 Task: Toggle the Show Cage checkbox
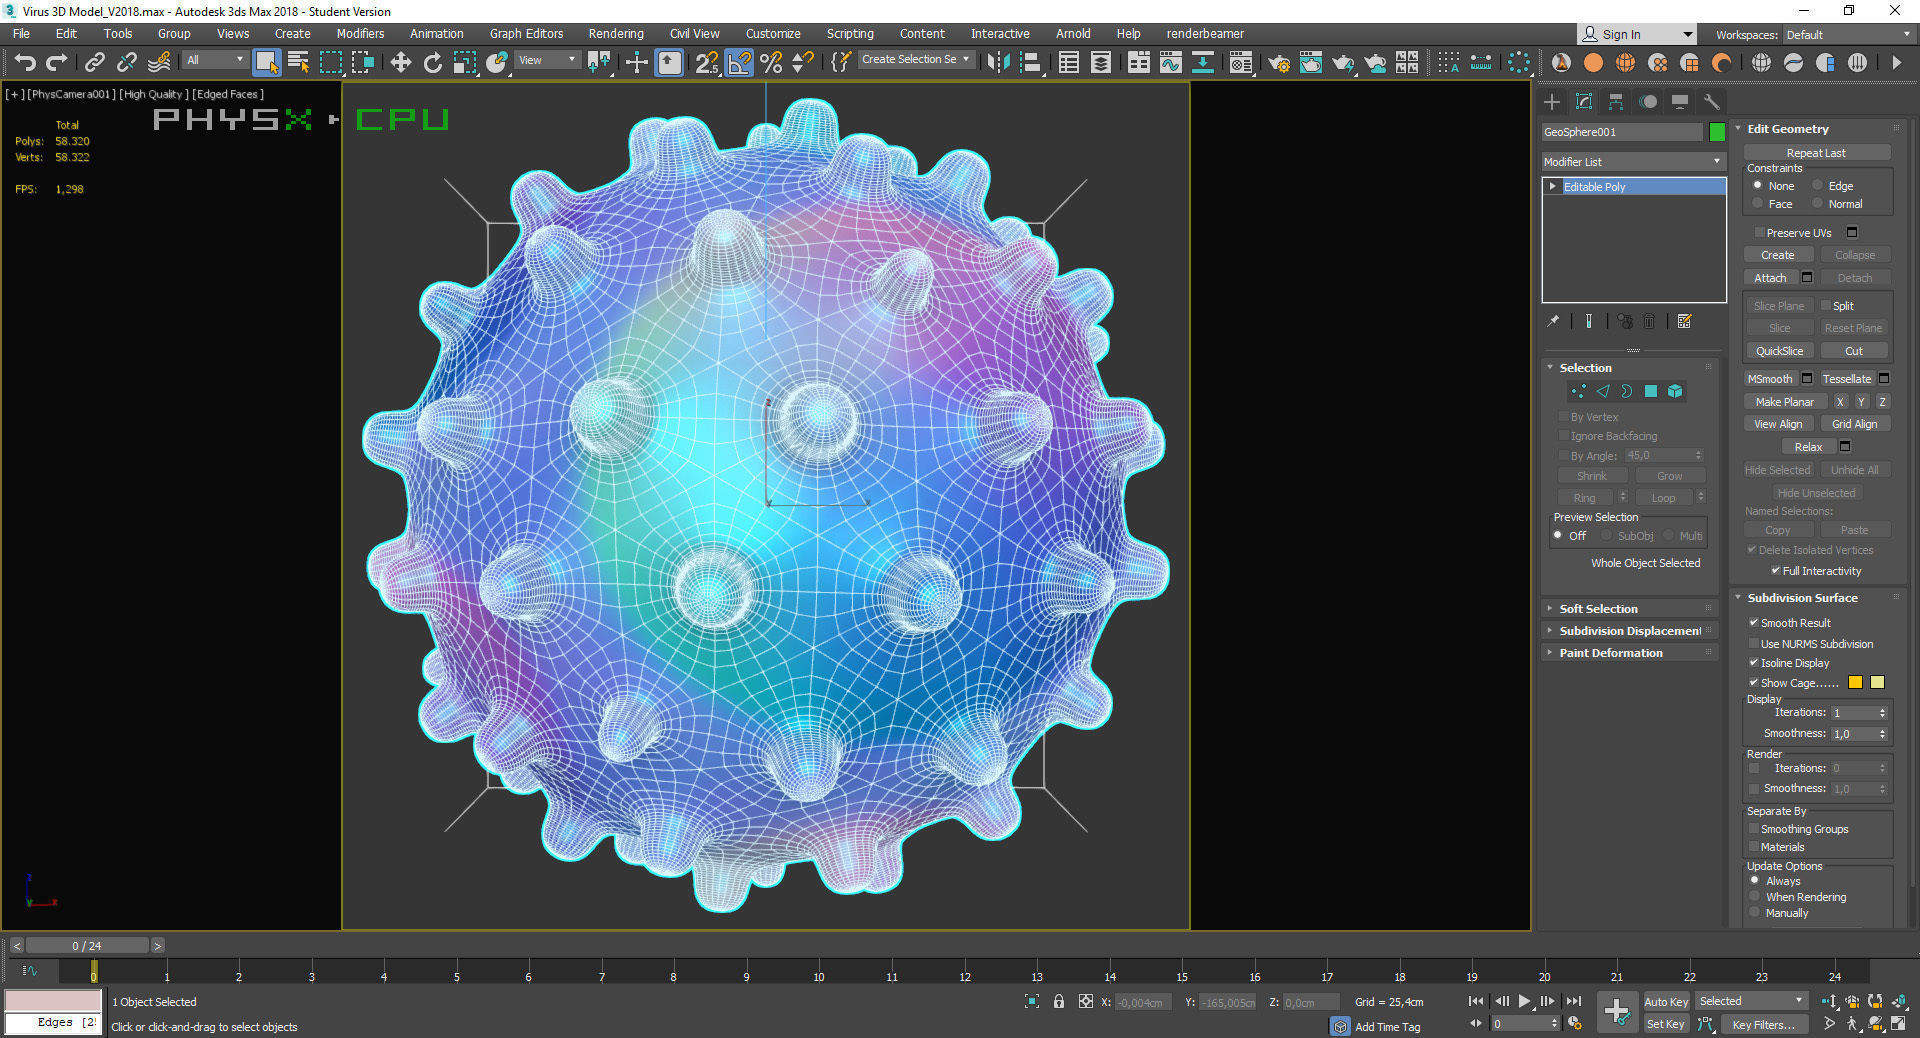point(1754,683)
